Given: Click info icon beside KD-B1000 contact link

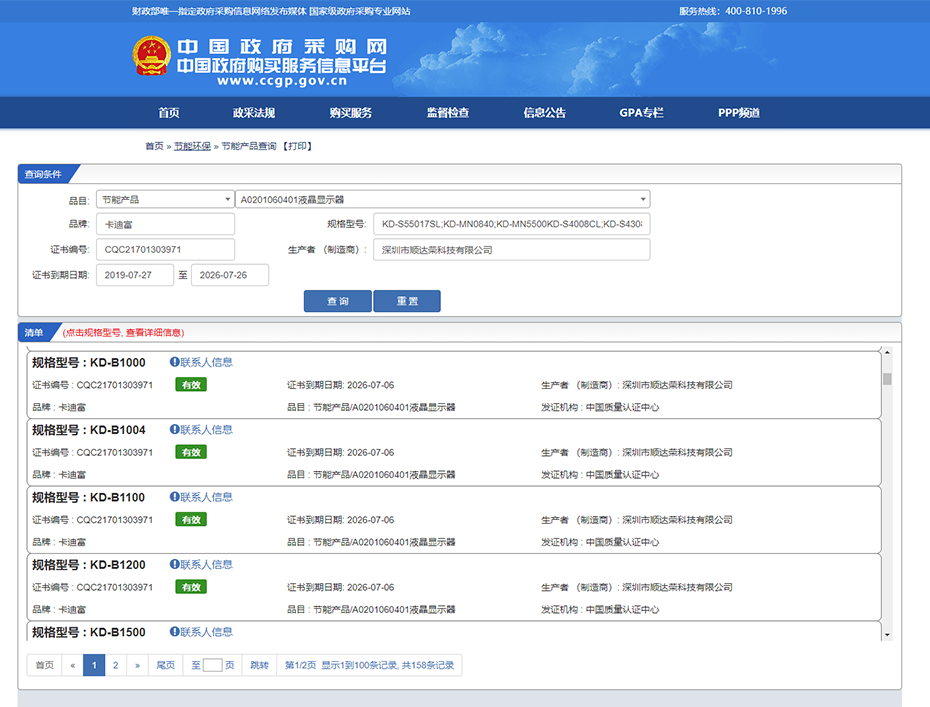Looking at the screenshot, I should coord(174,362).
